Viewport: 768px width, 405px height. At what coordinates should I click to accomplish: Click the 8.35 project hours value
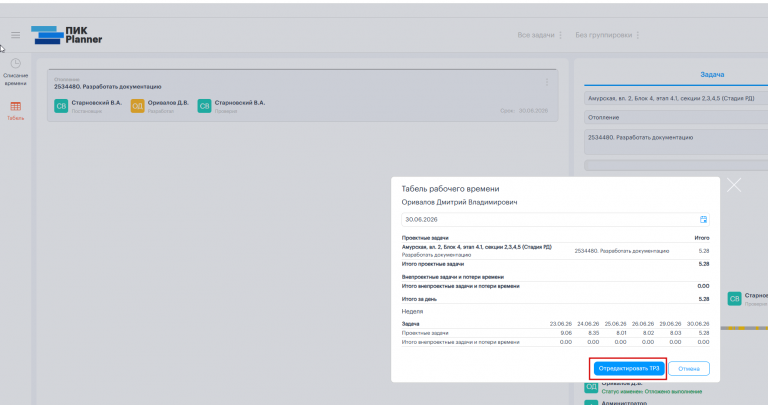point(594,333)
